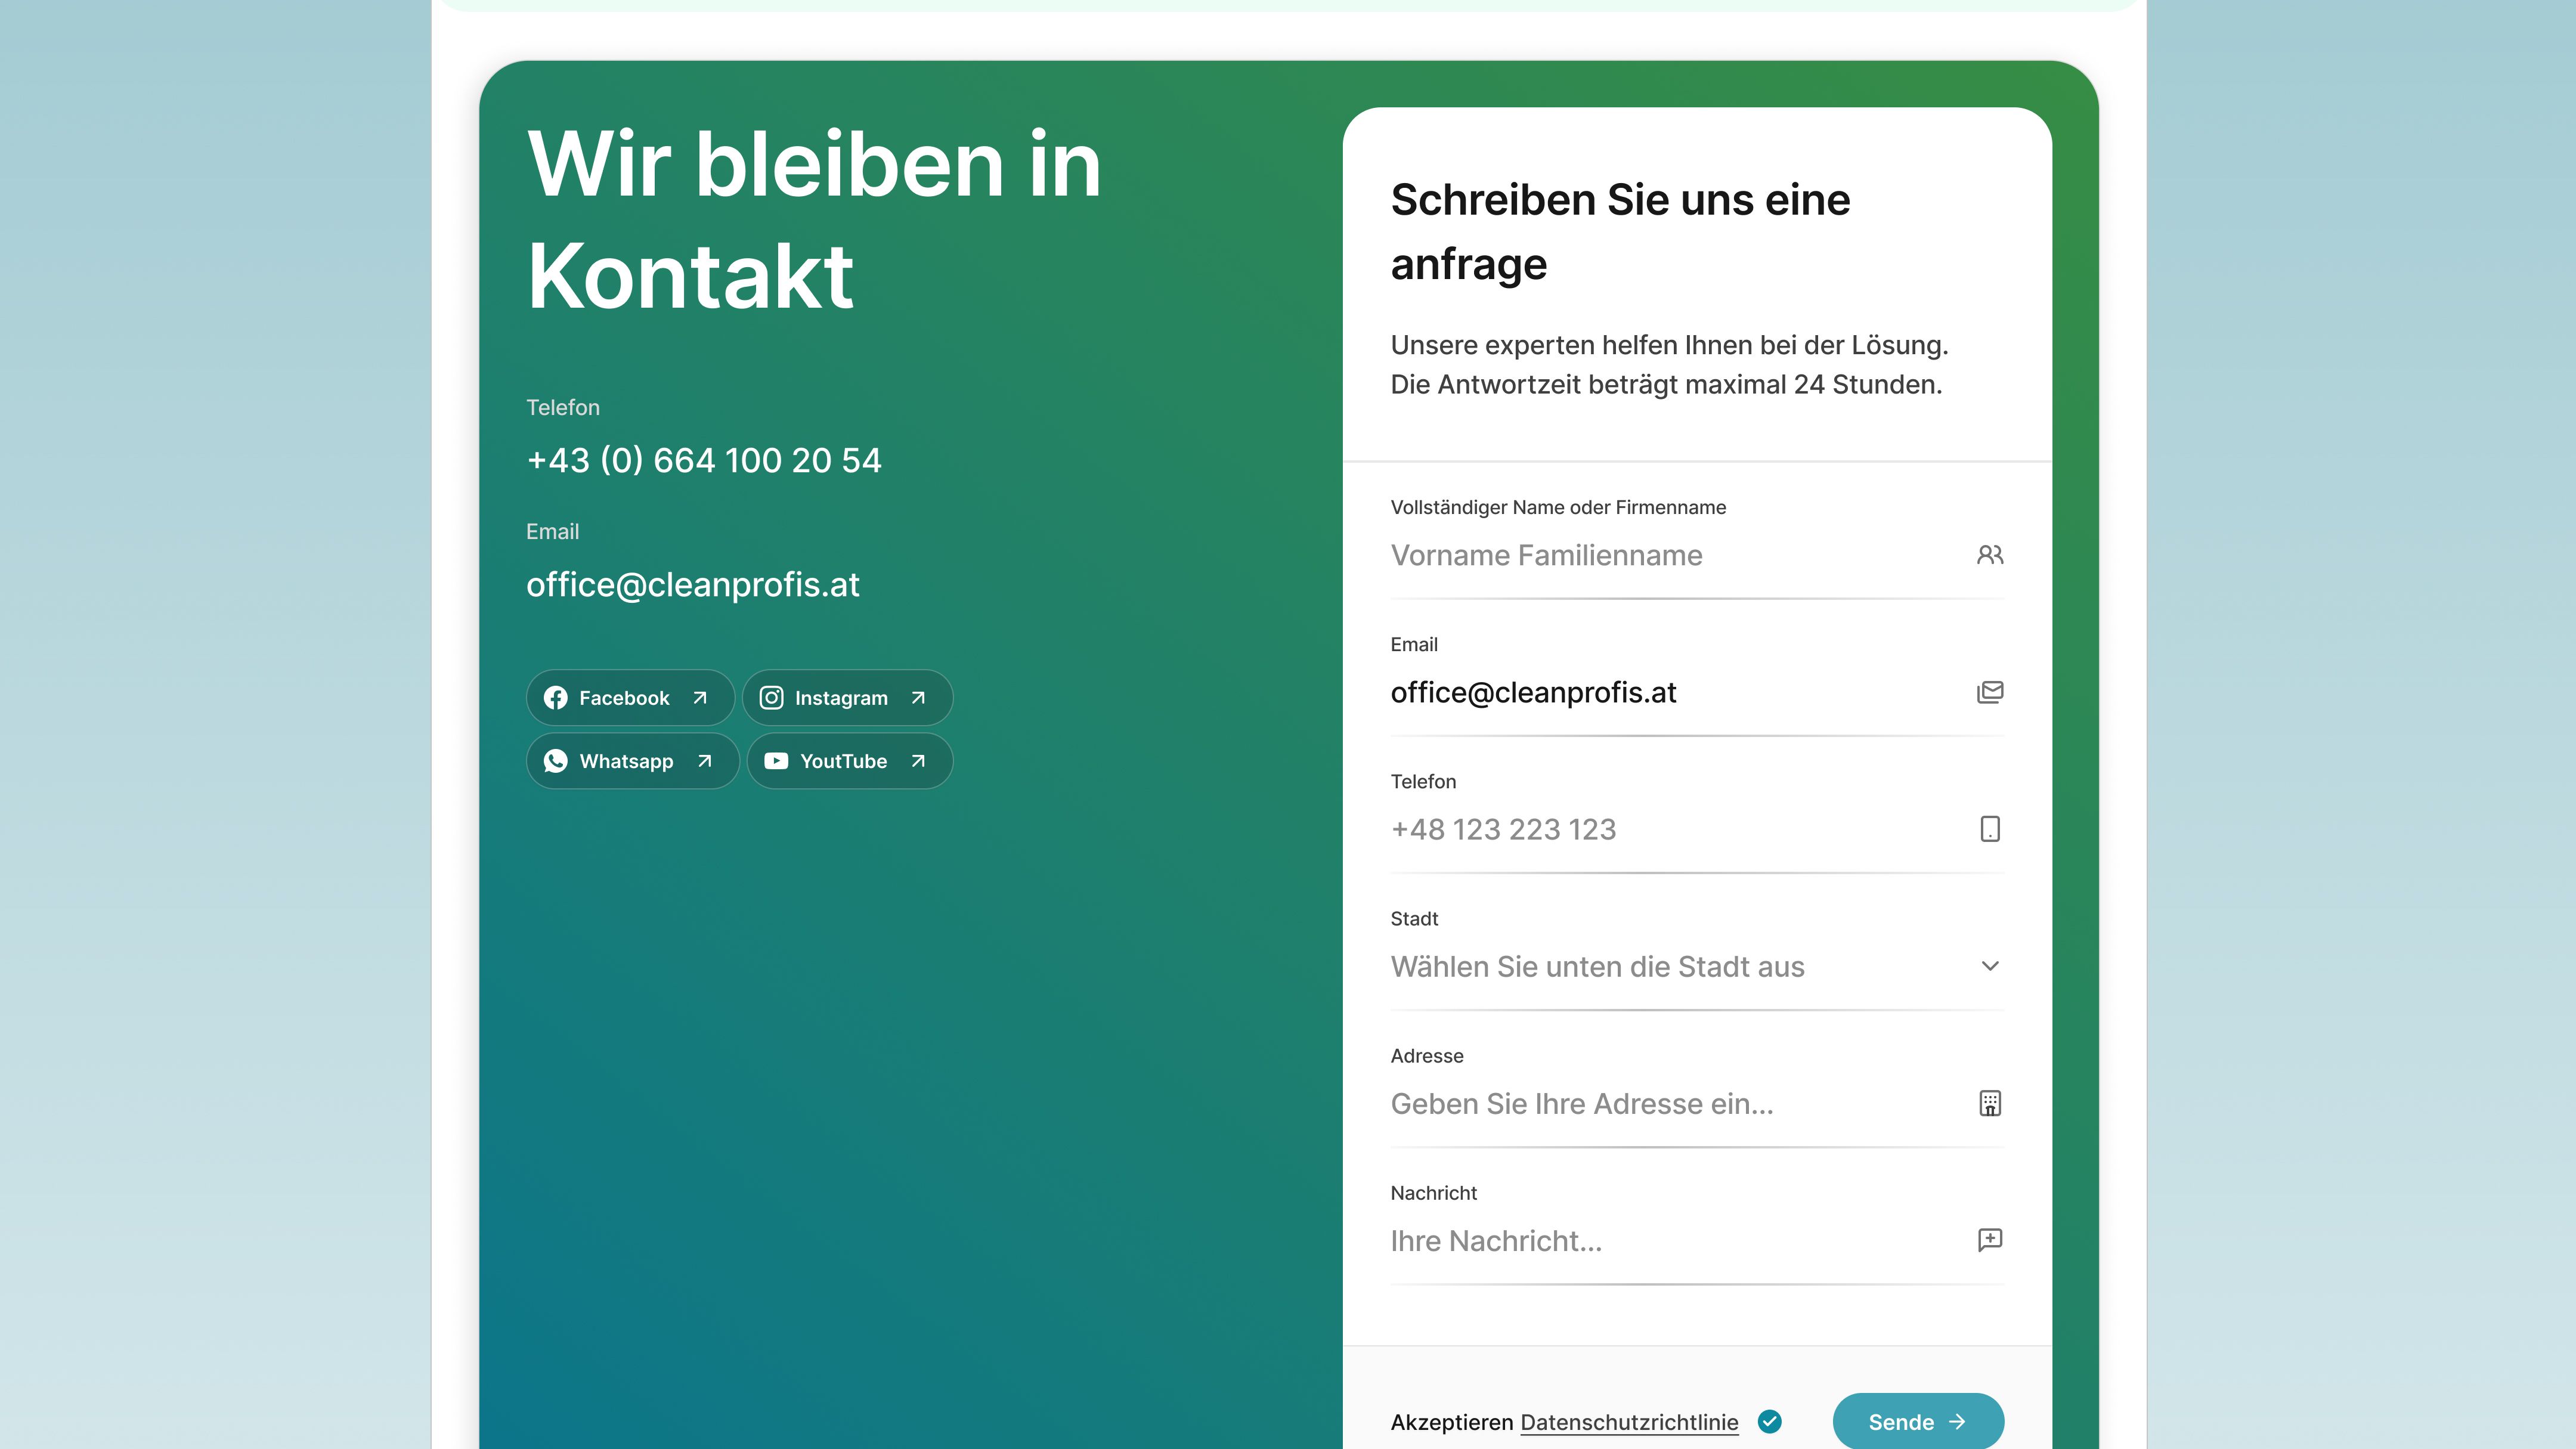This screenshot has width=2576, height=1449.
Task: Click the phone icon in Telefon field
Action: click(x=1990, y=829)
